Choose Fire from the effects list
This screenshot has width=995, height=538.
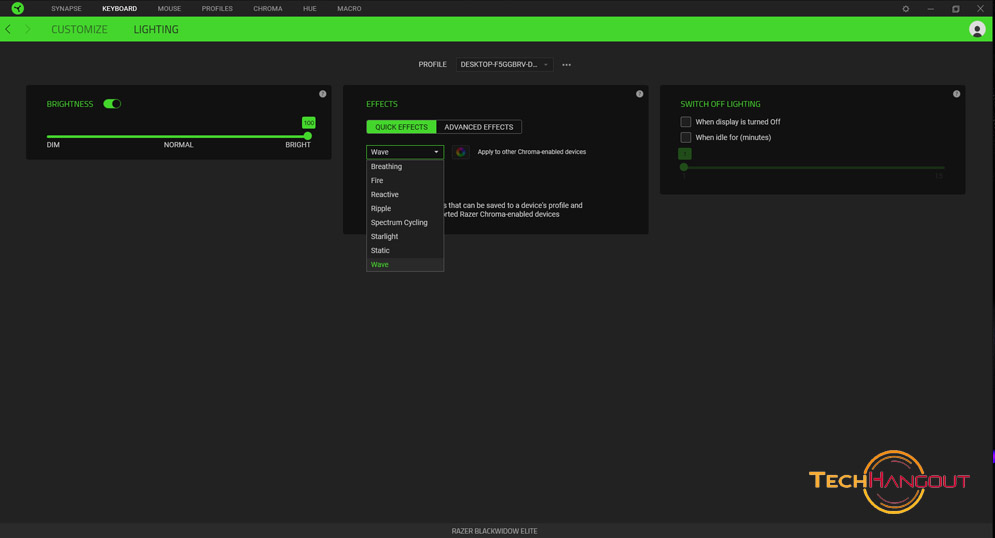(x=405, y=180)
